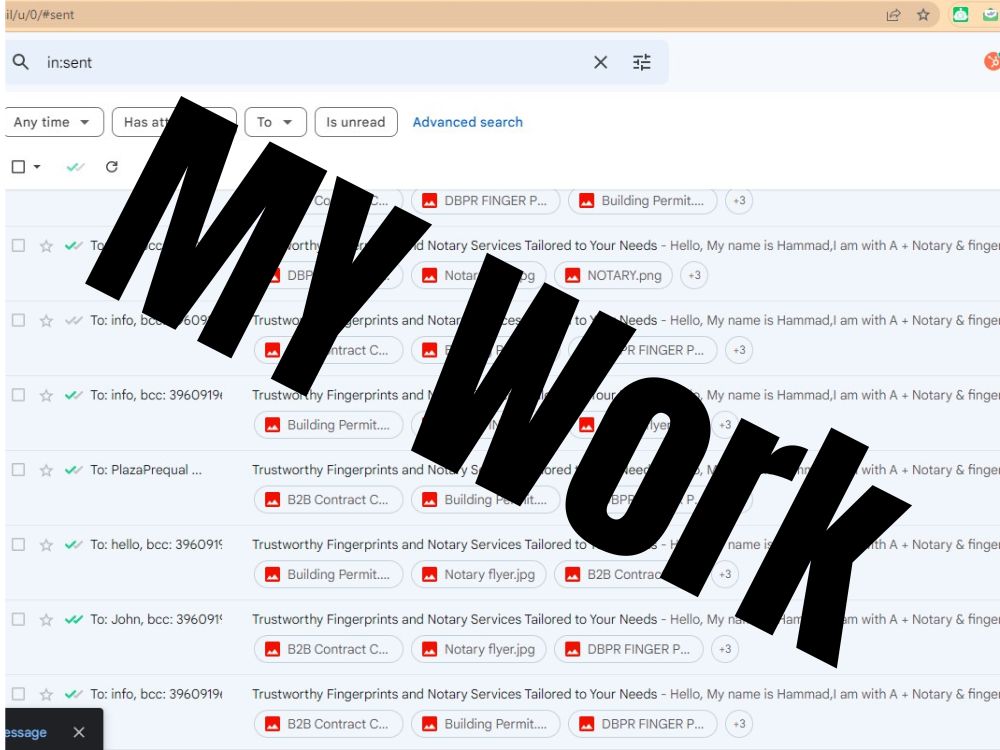The height and width of the screenshot is (750, 1000).
Task: Click tracking checkmarks on the John email
Action: (x=74, y=619)
